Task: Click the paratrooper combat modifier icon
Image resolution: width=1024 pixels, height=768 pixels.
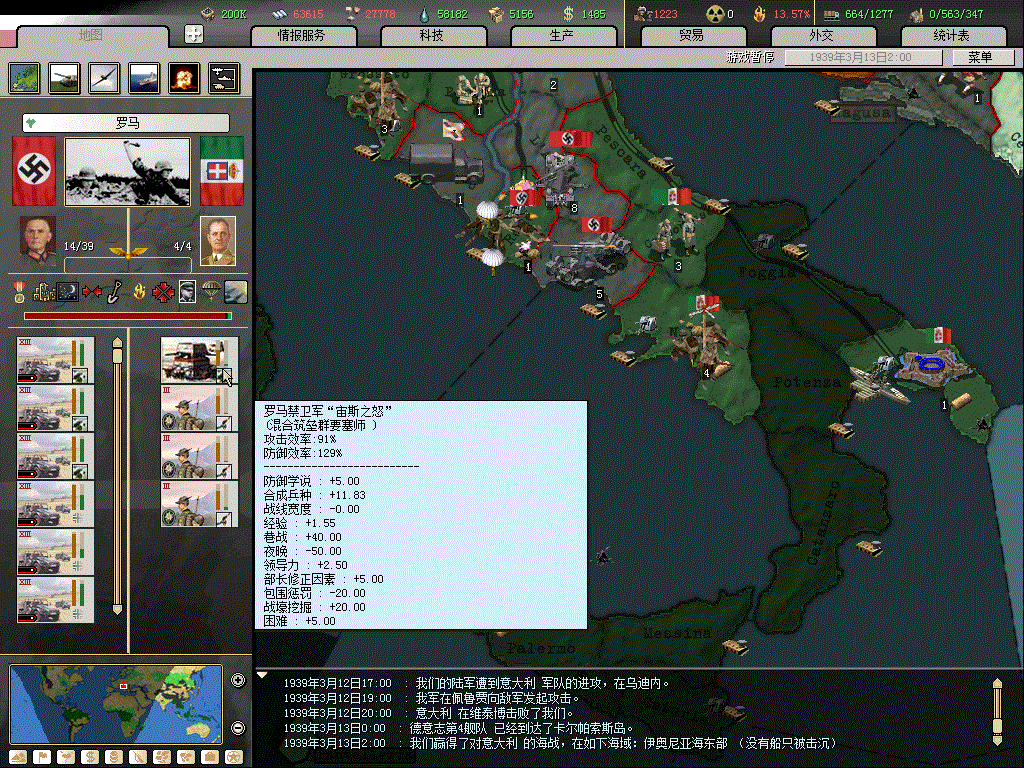Action: click(211, 292)
